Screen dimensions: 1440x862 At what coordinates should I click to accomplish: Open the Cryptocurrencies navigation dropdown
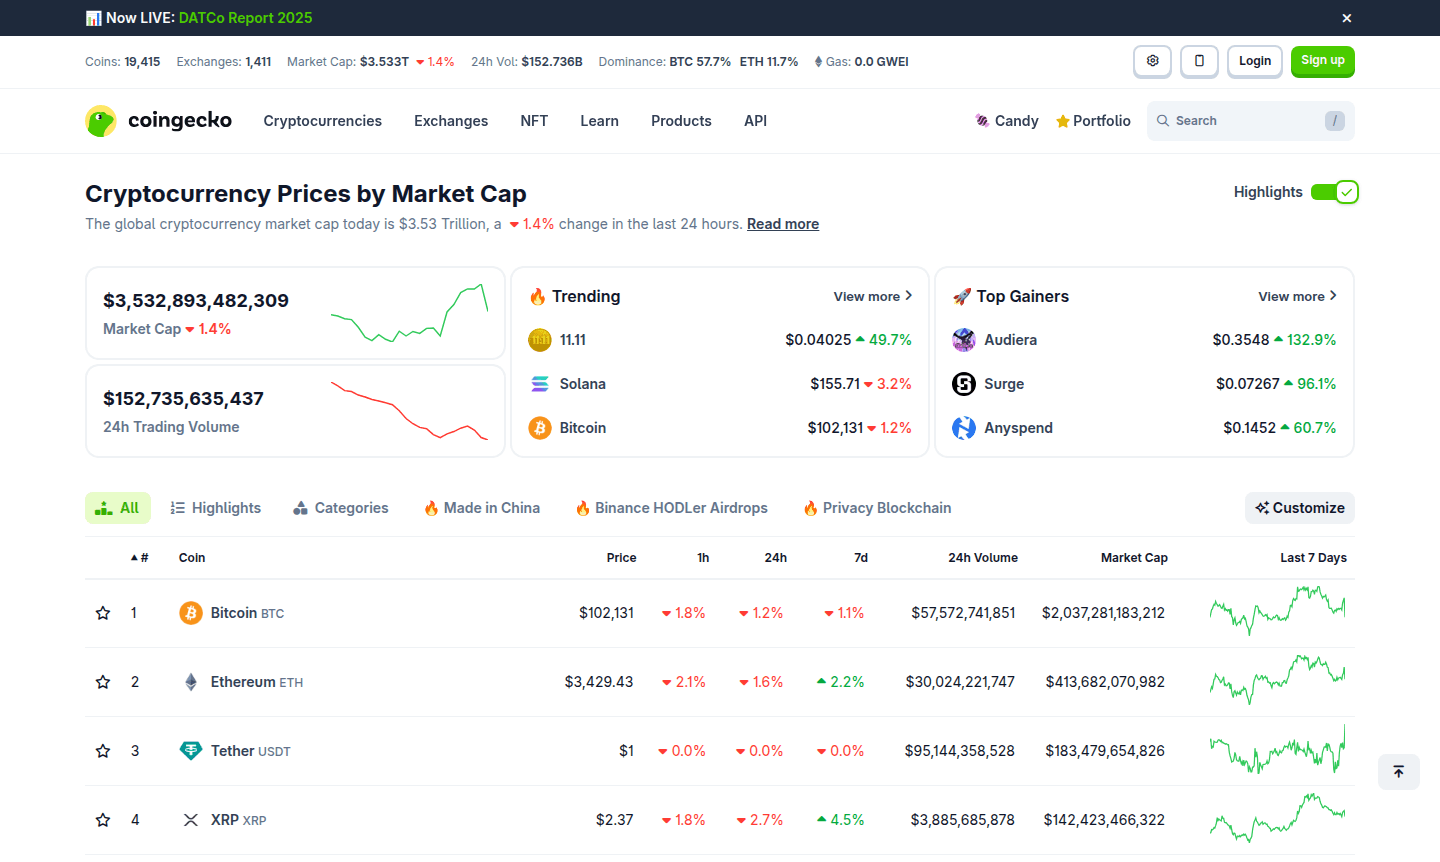pos(322,120)
